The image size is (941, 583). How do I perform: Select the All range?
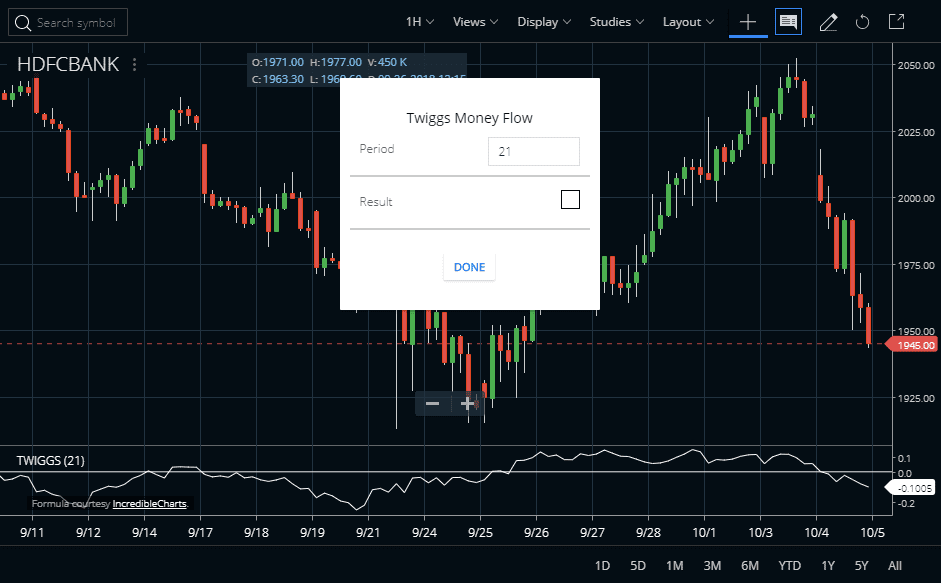tap(895, 566)
